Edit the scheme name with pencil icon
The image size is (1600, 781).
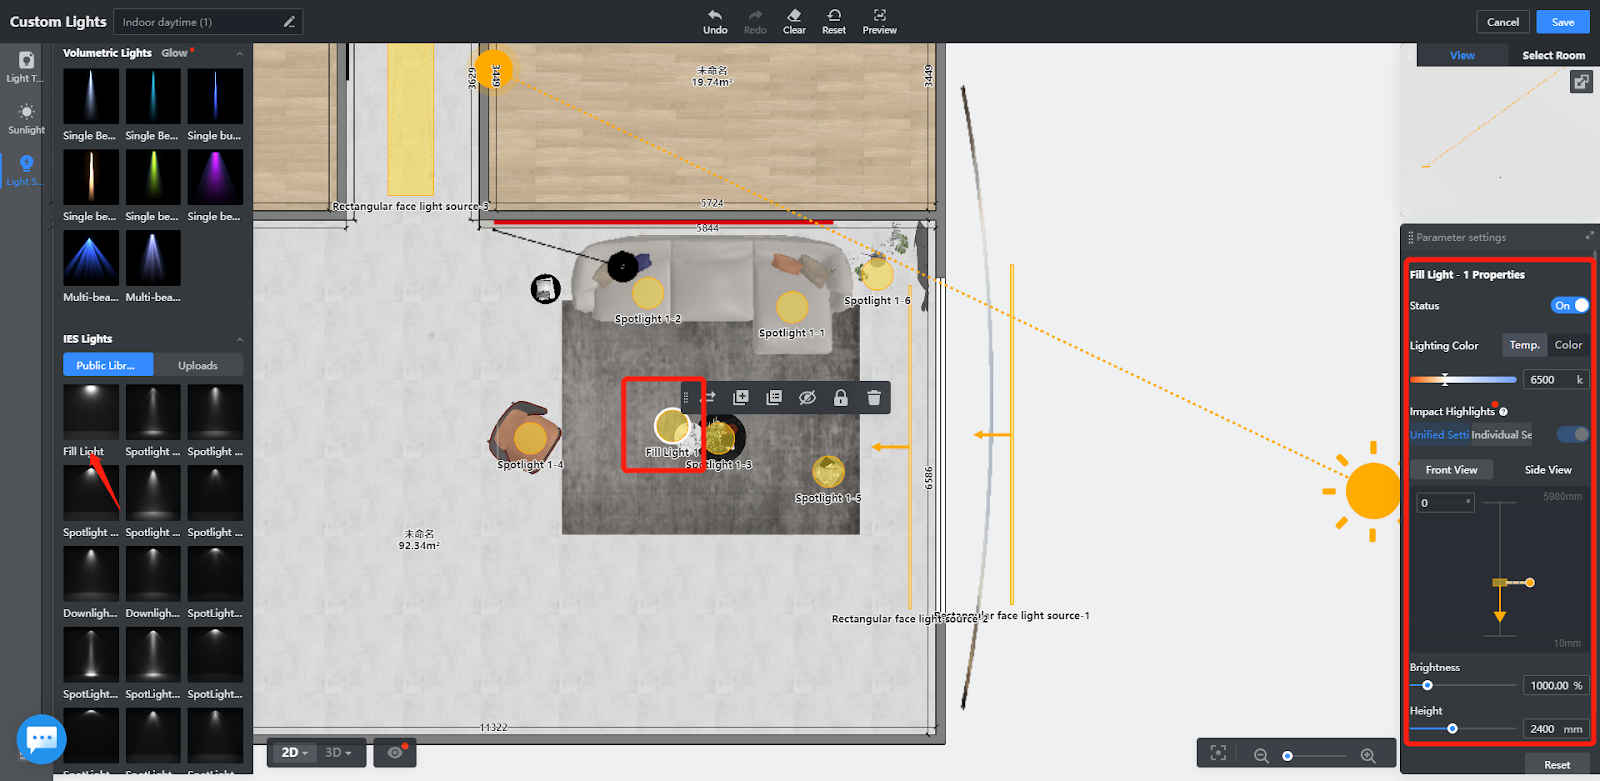[x=289, y=22]
